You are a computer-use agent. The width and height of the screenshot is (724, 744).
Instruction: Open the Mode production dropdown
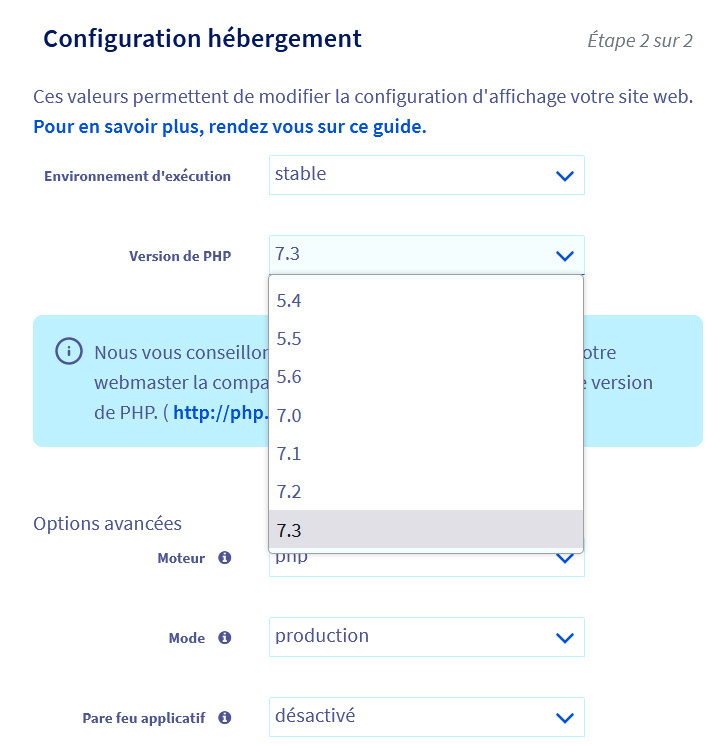pos(426,637)
